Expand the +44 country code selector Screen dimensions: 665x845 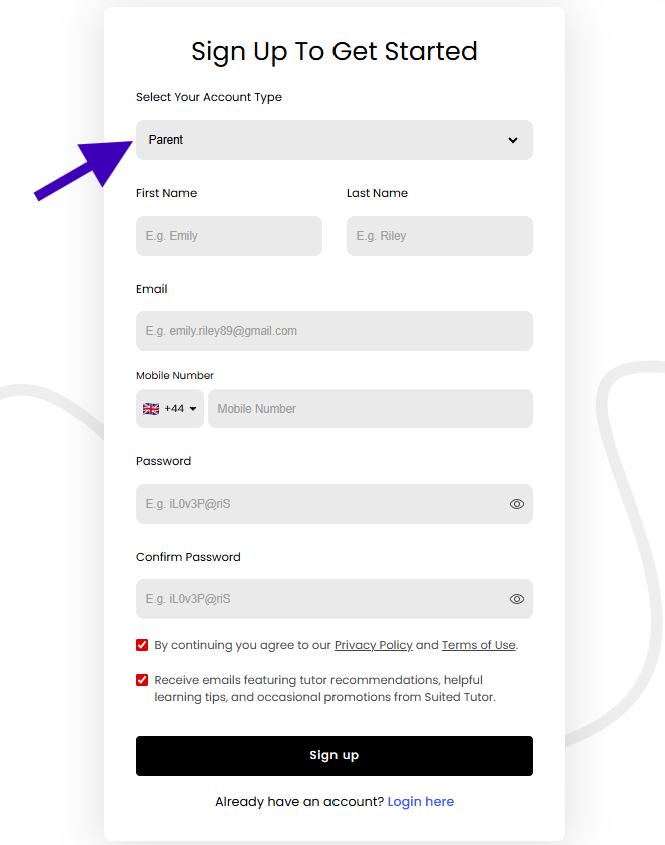tap(170, 409)
